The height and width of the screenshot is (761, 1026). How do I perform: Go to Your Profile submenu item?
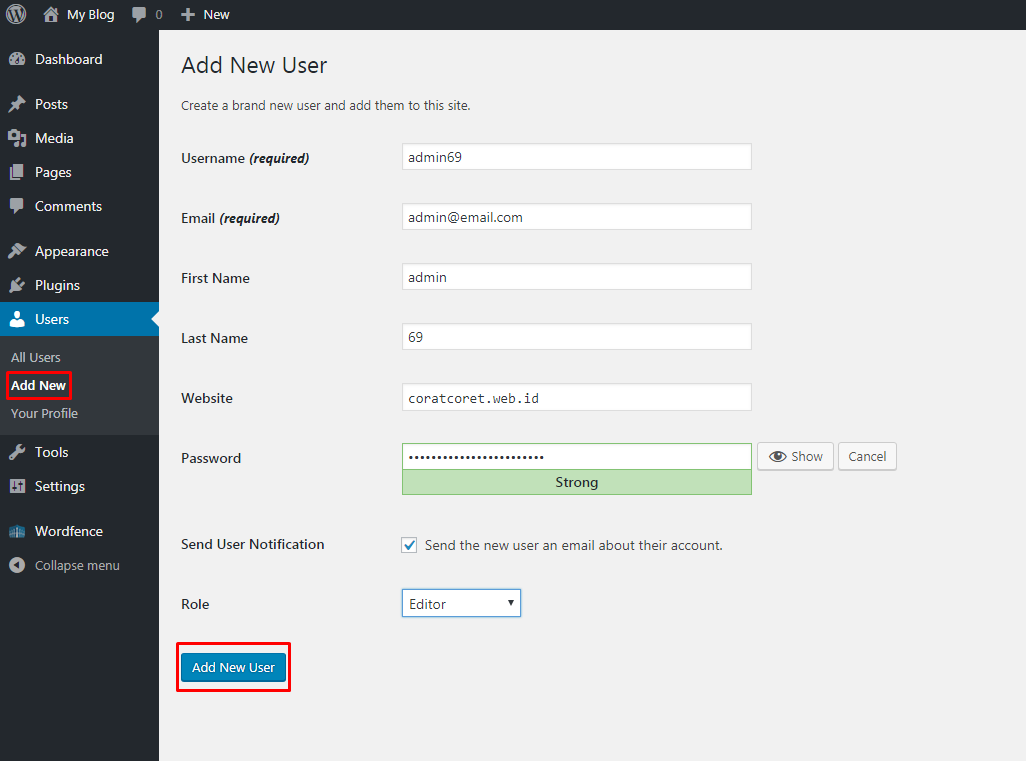tap(44, 414)
